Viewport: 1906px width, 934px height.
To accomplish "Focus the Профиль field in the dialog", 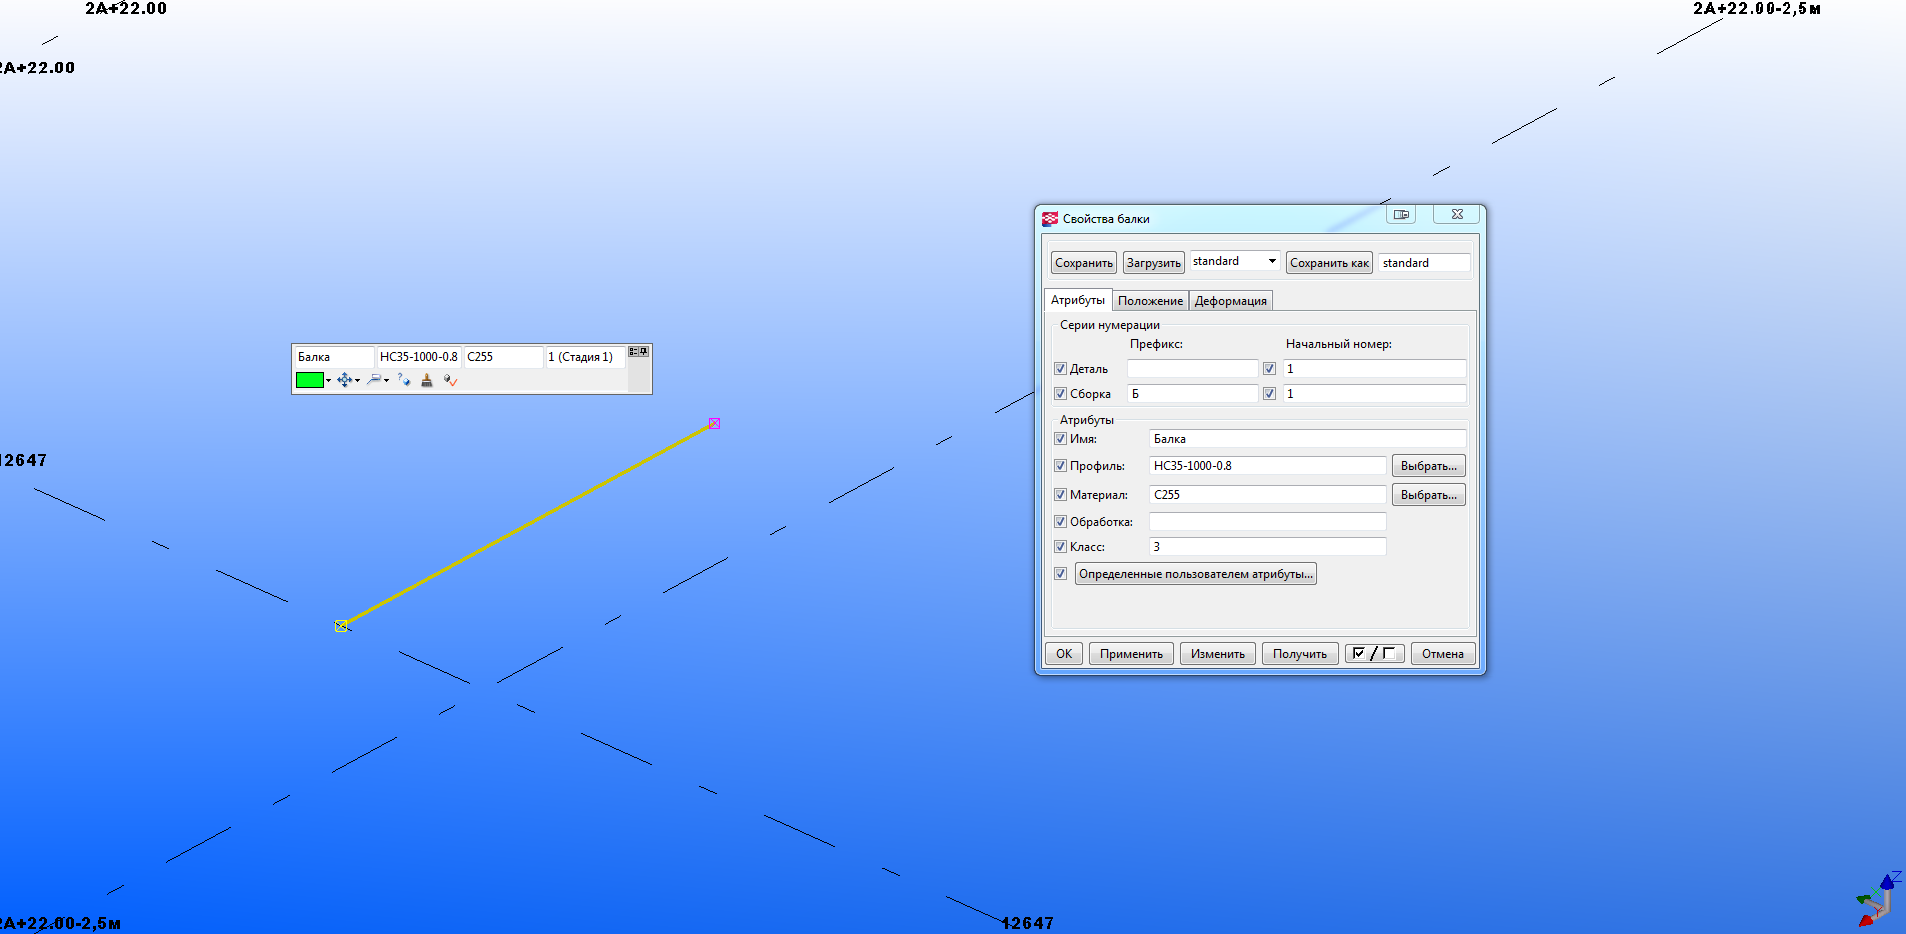I will click(x=1268, y=466).
